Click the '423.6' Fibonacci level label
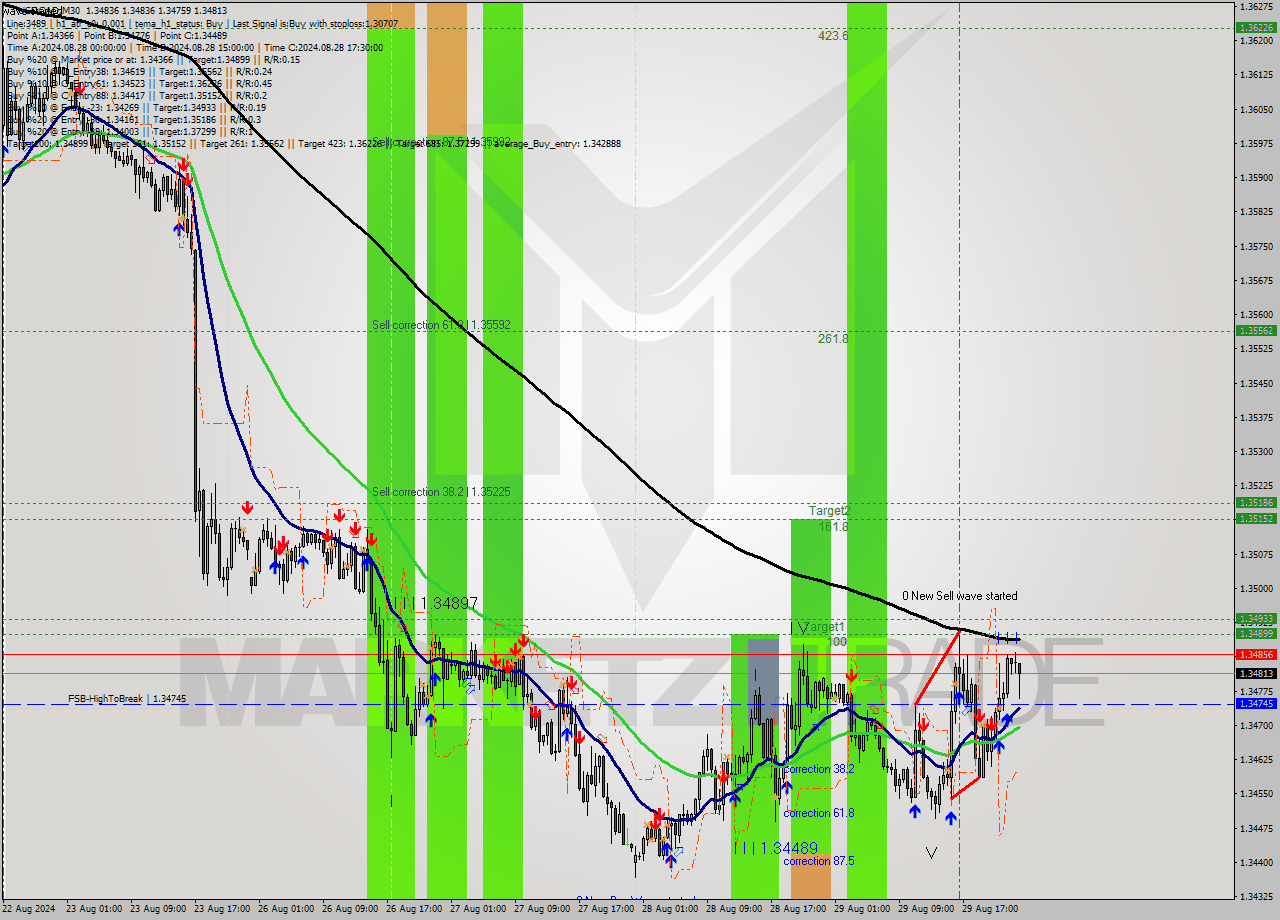 pyautogui.click(x=833, y=35)
